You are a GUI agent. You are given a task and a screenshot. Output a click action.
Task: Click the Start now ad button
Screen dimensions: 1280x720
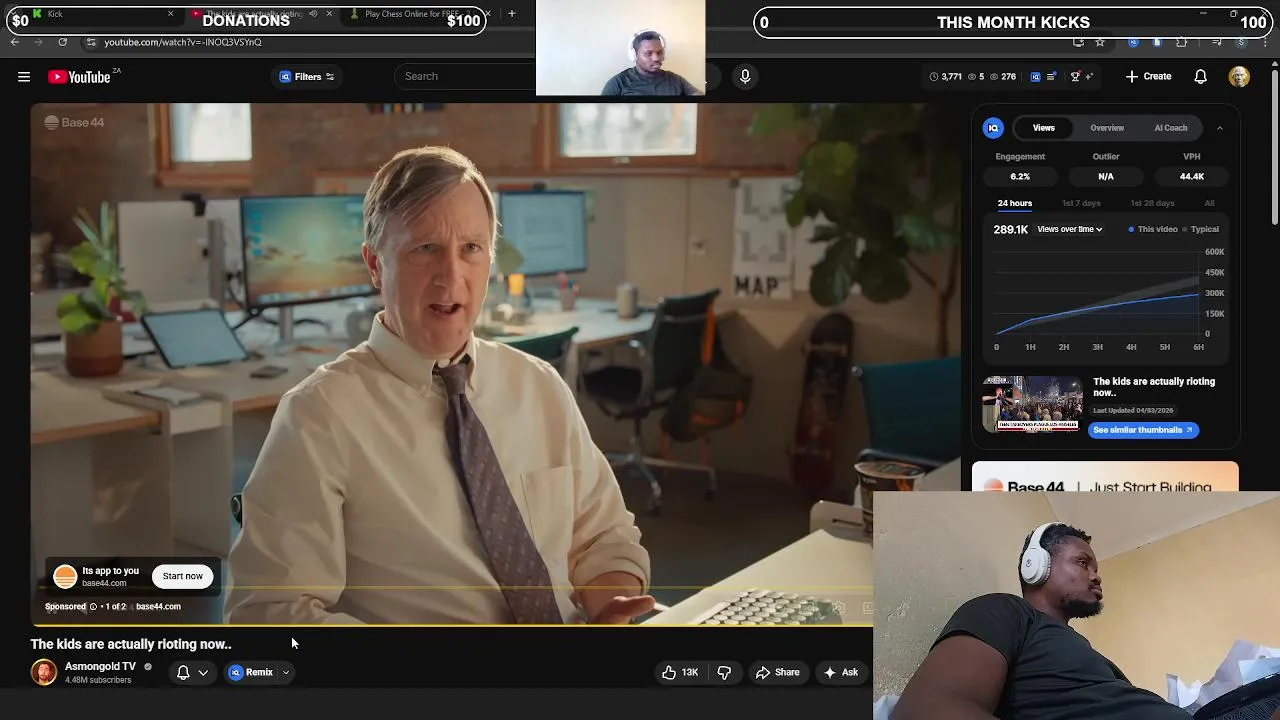183,576
